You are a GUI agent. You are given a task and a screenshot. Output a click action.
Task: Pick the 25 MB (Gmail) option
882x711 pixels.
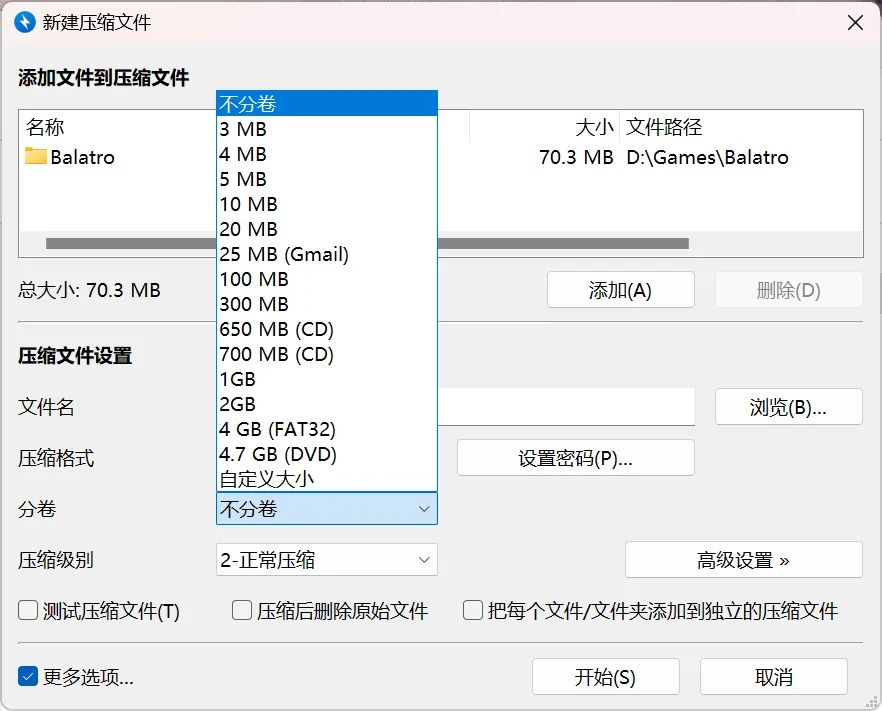(327, 254)
